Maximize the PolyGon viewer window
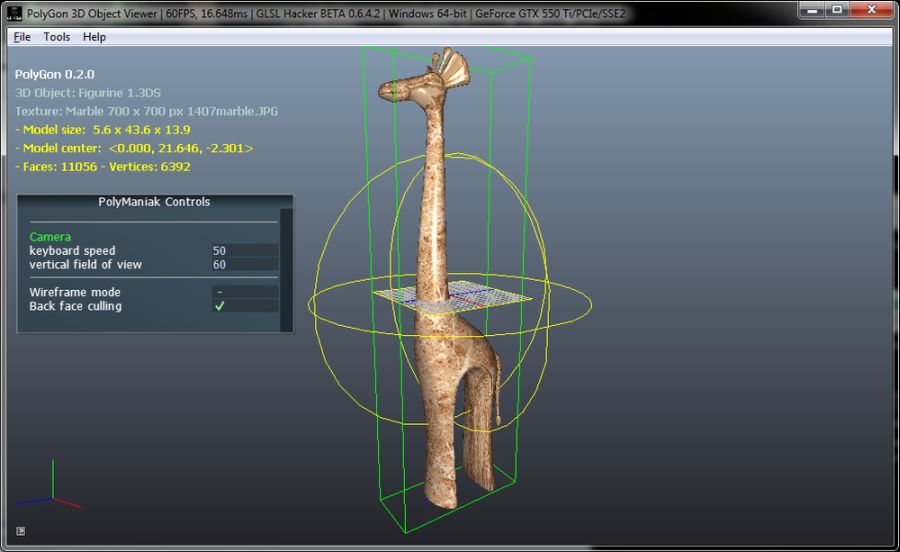The image size is (900, 552). [x=838, y=10]
